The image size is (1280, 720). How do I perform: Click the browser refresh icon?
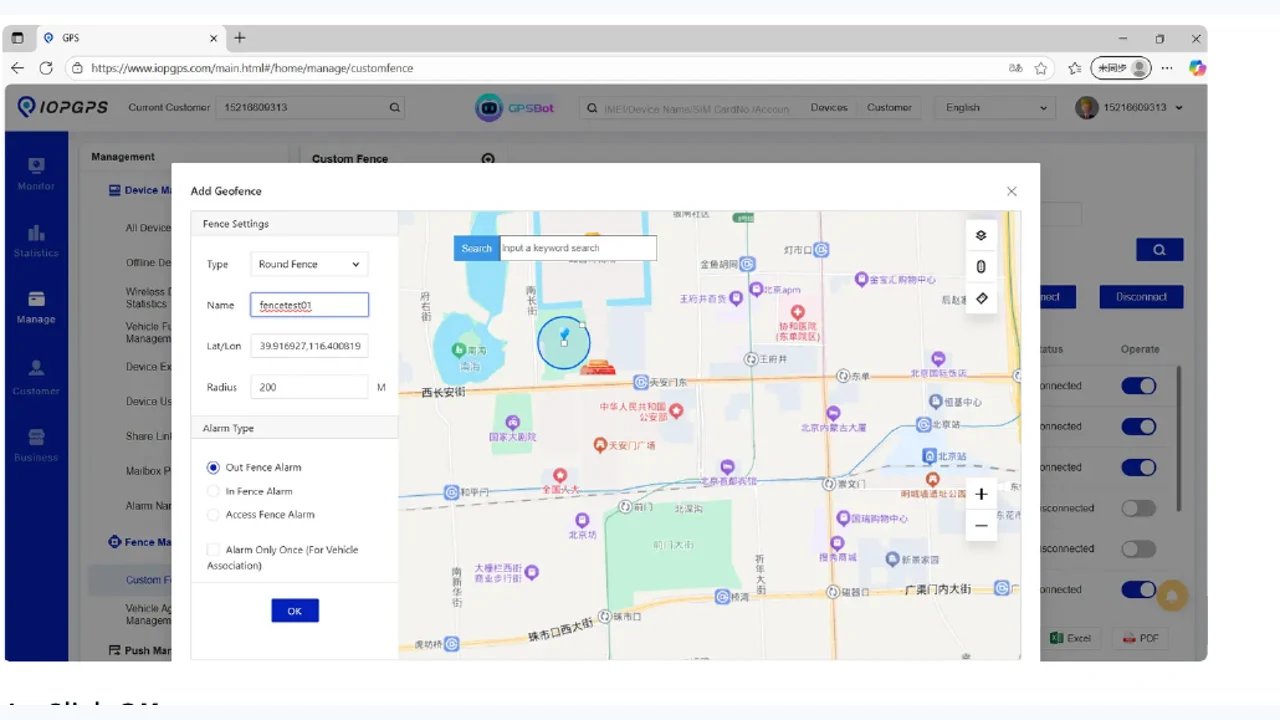click(x=46, y=68)
